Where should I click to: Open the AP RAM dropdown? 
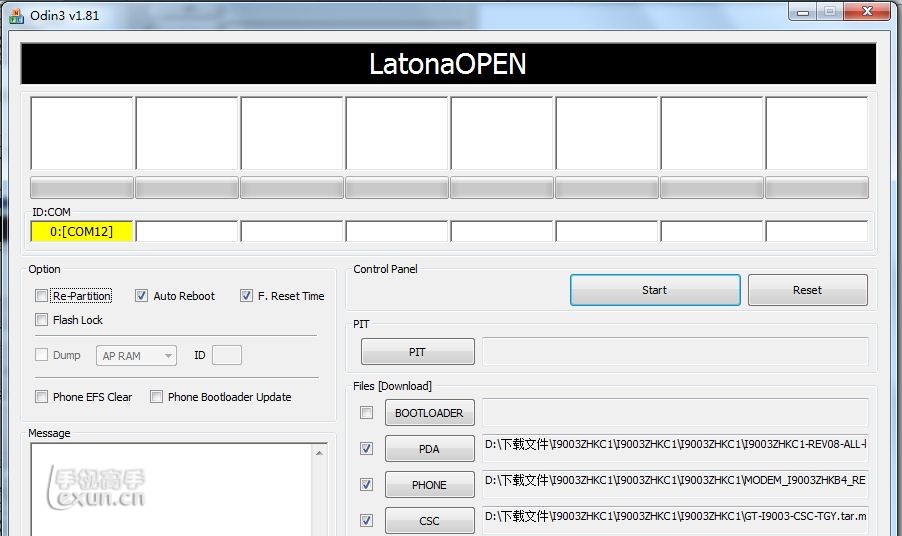coord(136,355)
